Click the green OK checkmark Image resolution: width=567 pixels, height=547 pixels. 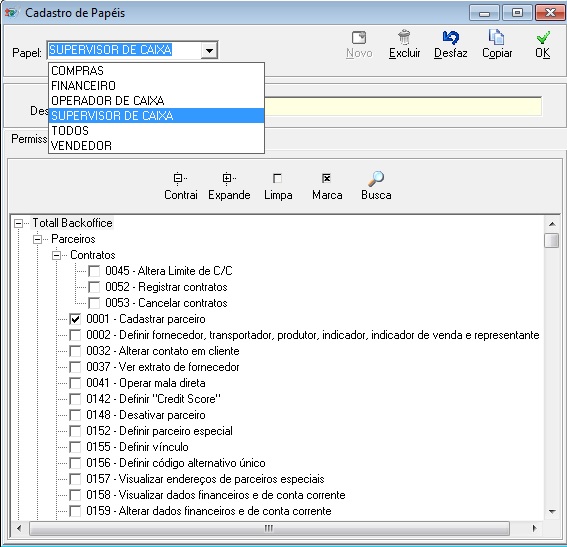coord(543,37)
